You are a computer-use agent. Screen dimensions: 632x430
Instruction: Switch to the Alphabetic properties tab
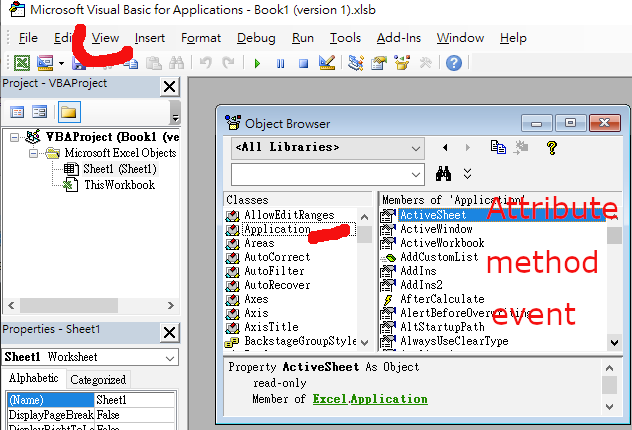click(x=33, y=378)
